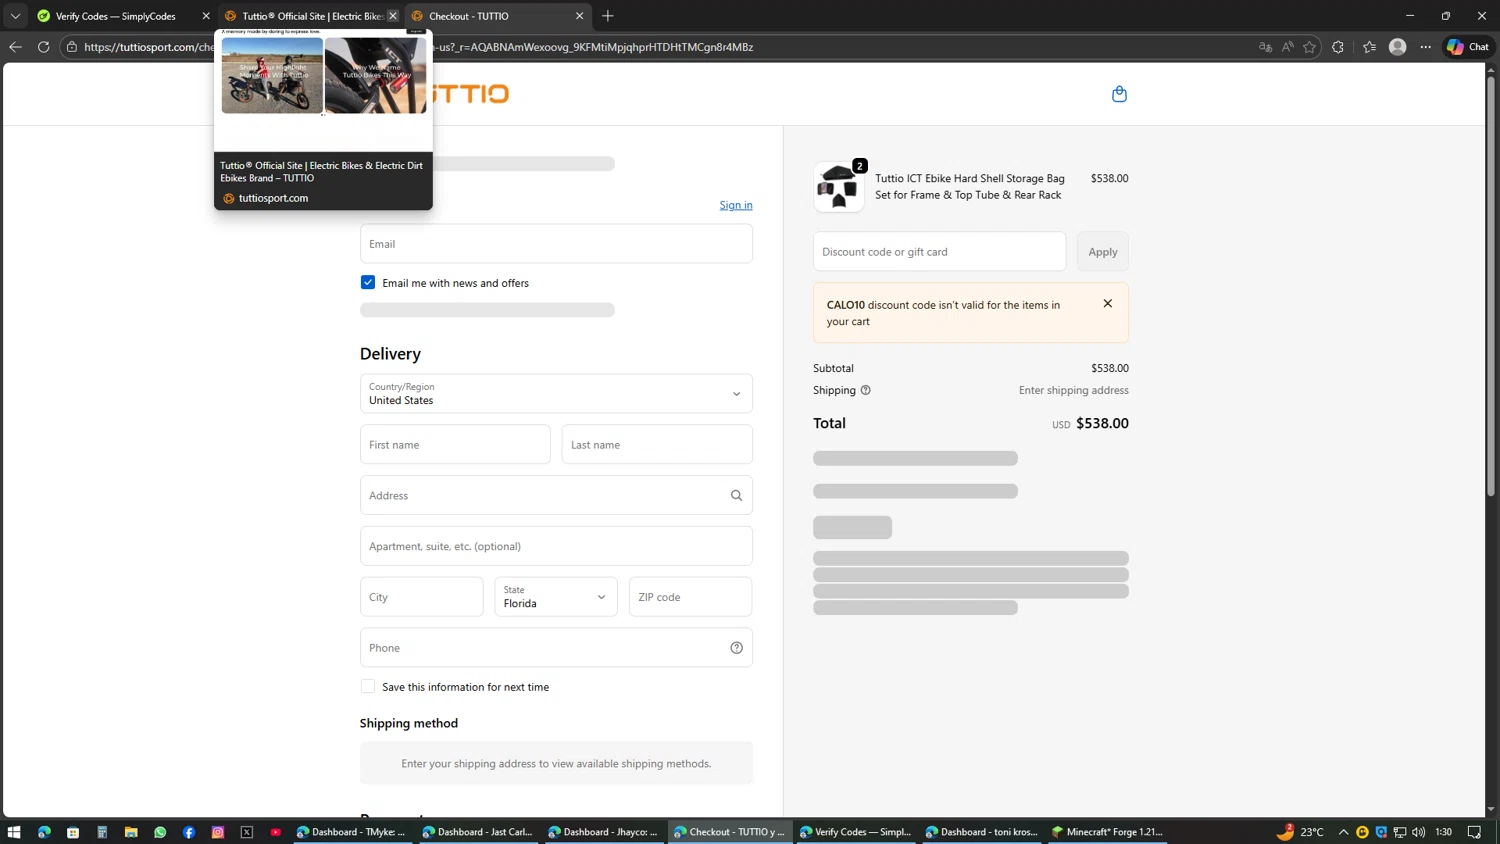
Task: Click the address search magnifier icon
Action: click(x=736, y=495)
